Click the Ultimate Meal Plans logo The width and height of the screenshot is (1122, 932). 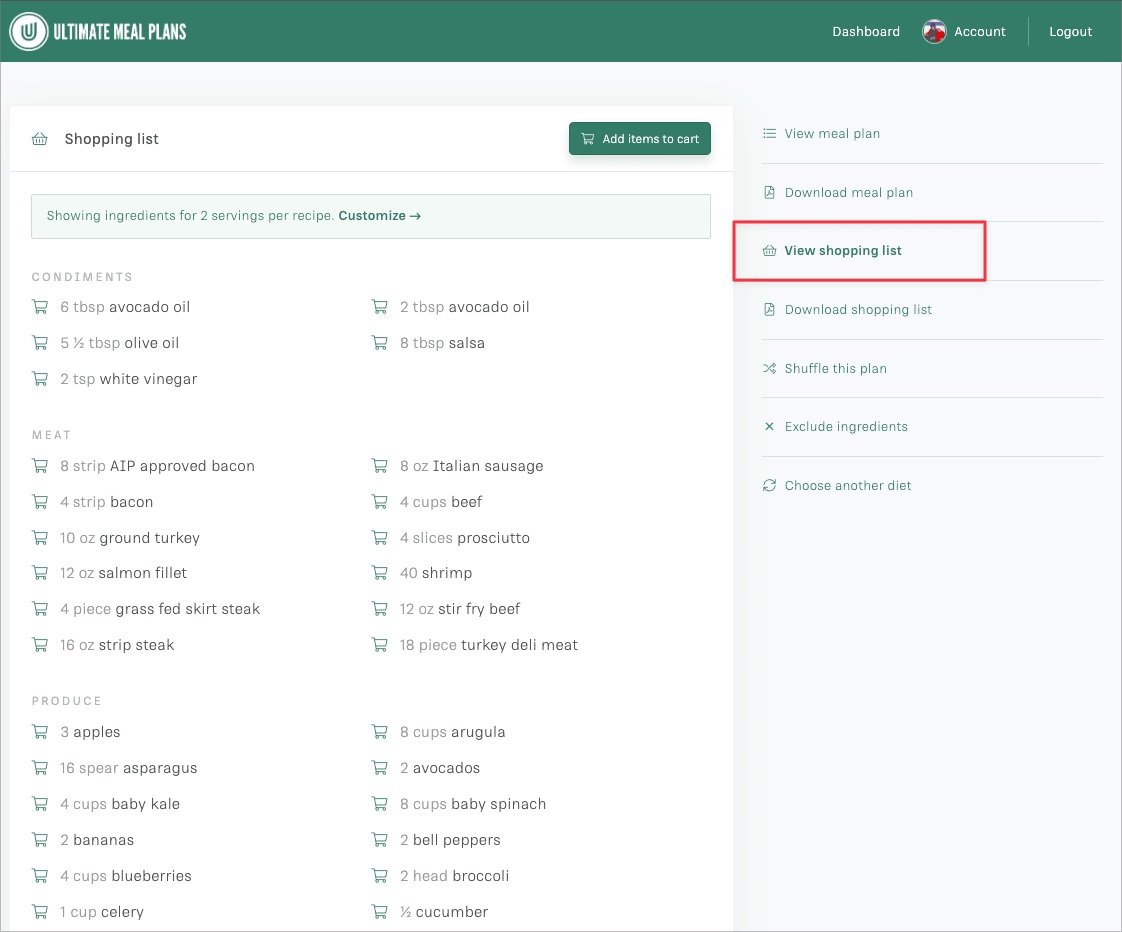(98, 31)
